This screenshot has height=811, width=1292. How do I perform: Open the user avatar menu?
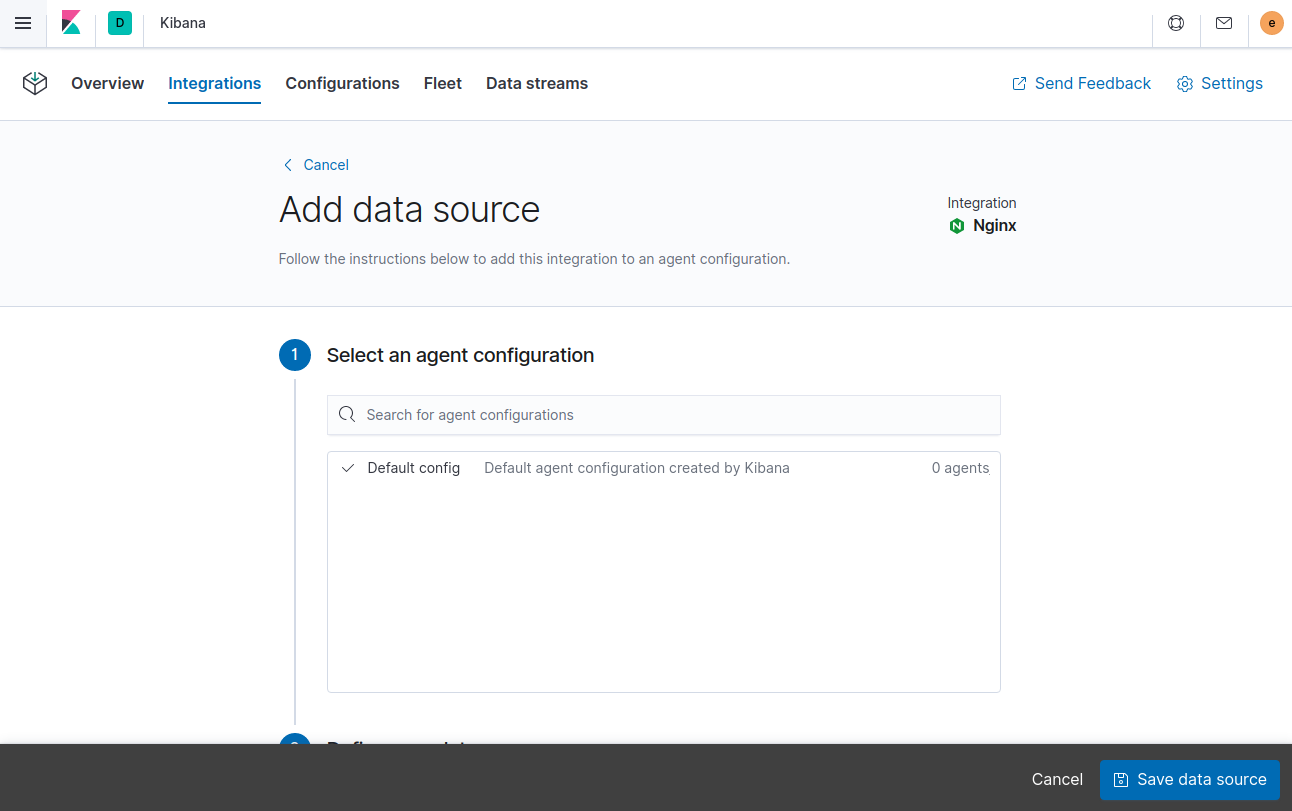1271,22
